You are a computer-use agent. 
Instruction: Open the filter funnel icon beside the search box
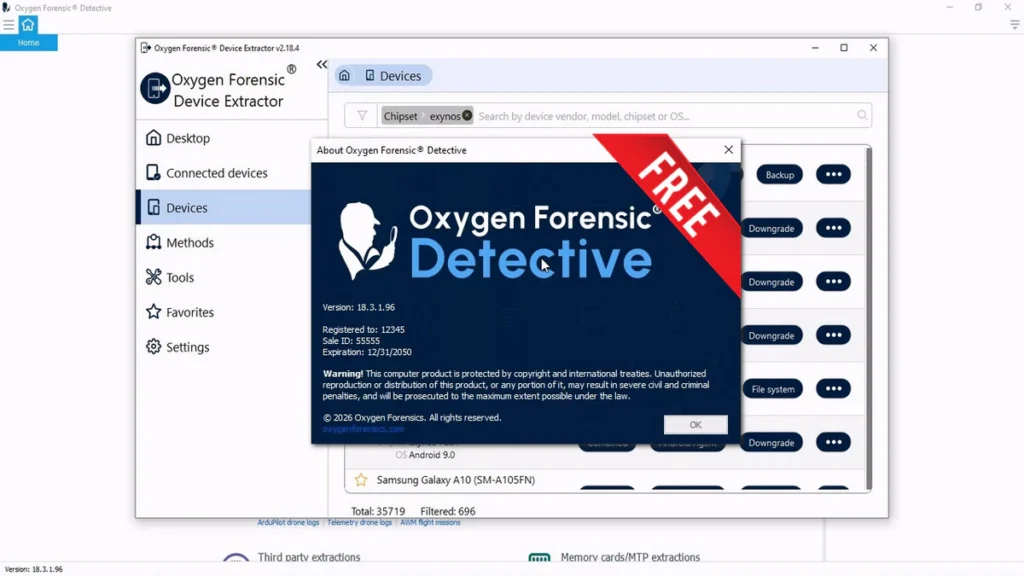pyautogui.click(x=362, y=116)
